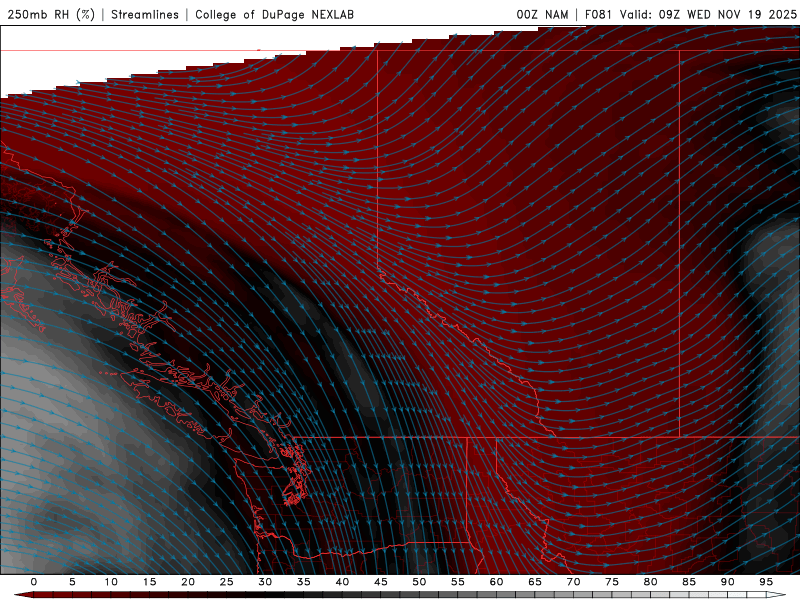Click the "Valid: 09Z WED NOV 19 2025" text
This screenshot has height=600, width=800.
708,14
